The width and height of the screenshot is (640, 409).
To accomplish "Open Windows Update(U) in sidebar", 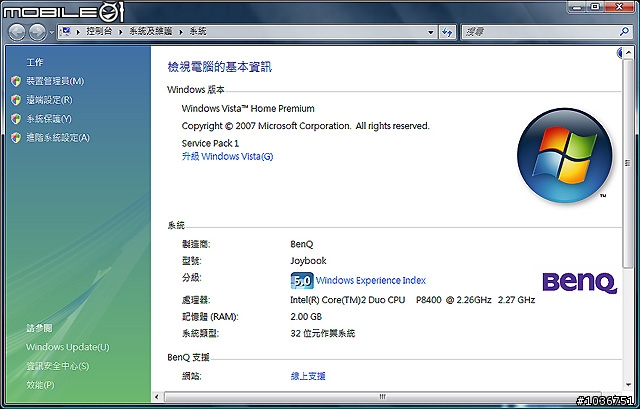I will point(68,347).
